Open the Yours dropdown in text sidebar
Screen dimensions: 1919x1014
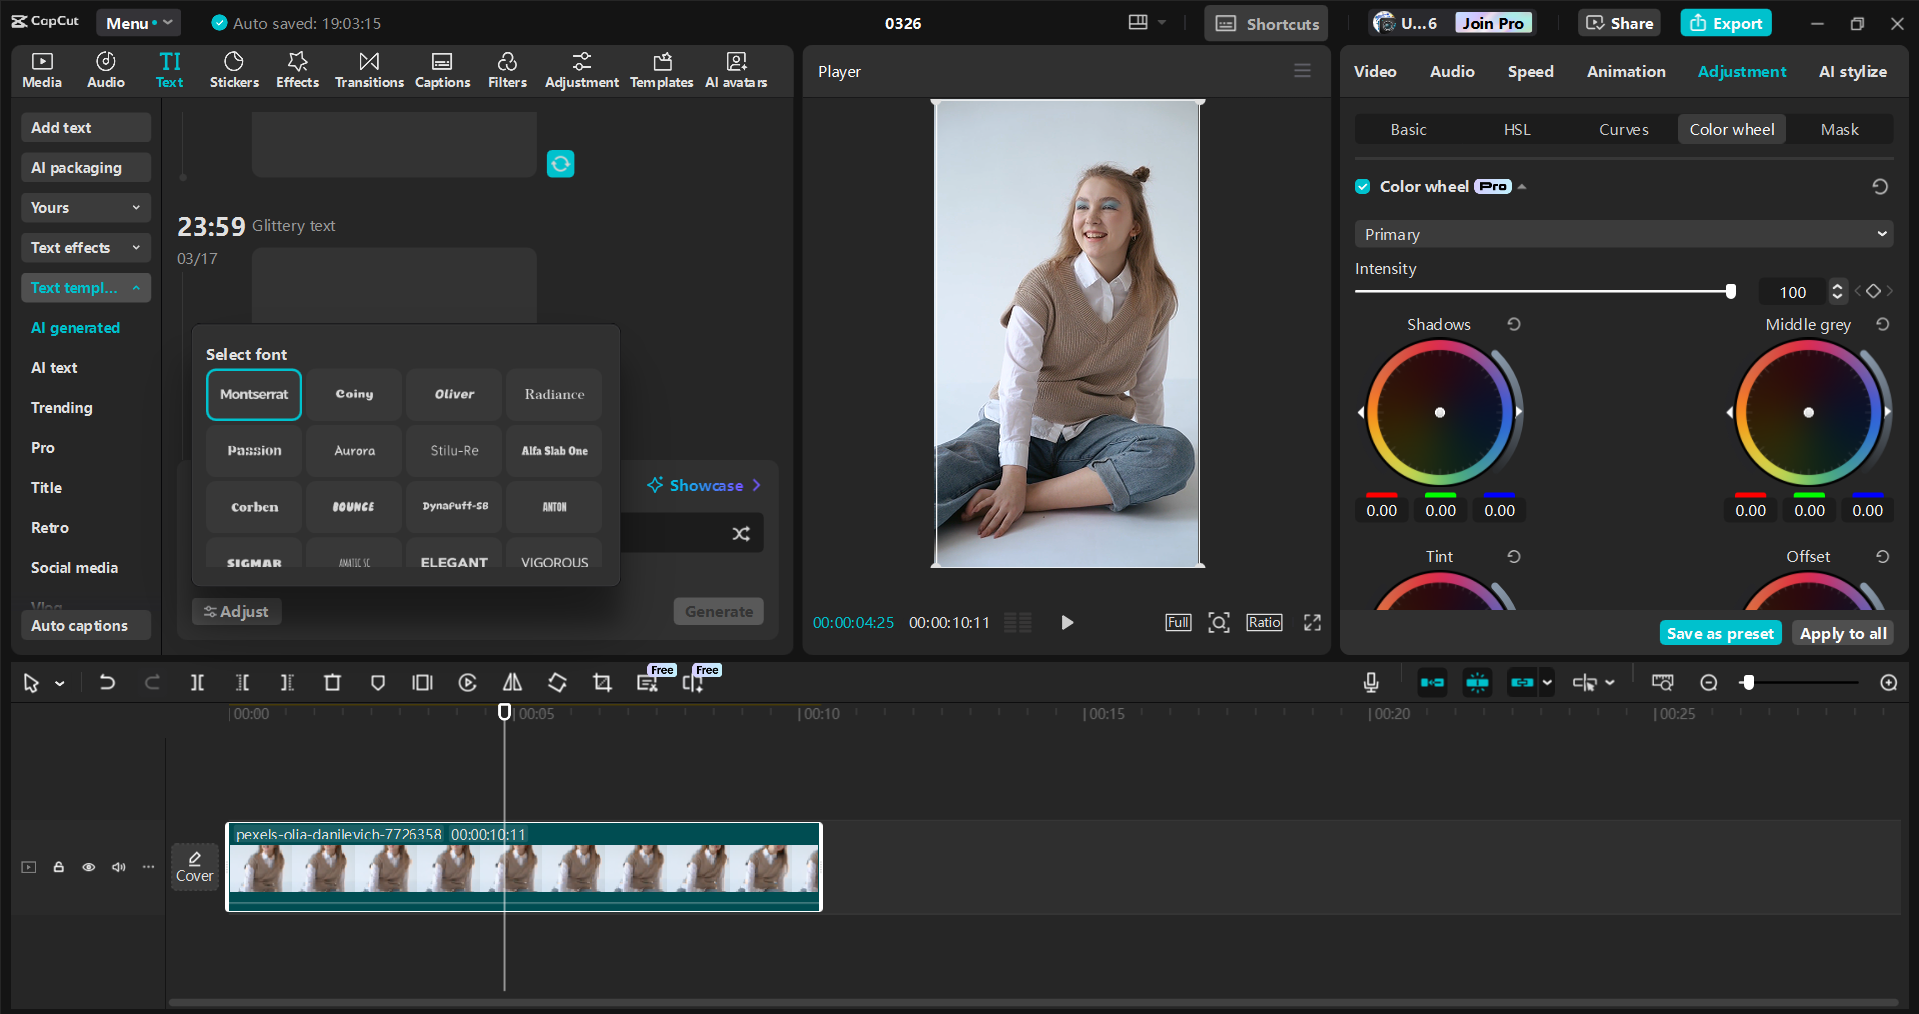click(85, 207)
